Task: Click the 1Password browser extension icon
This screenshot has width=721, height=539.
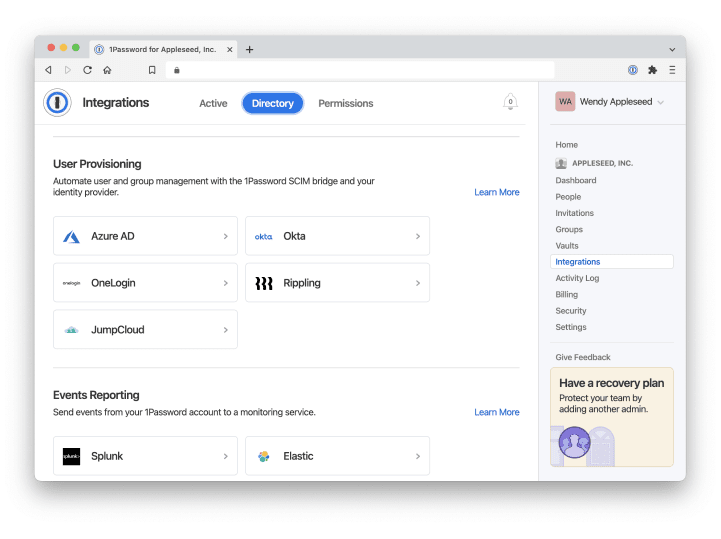Action: [x=633, y=70]
